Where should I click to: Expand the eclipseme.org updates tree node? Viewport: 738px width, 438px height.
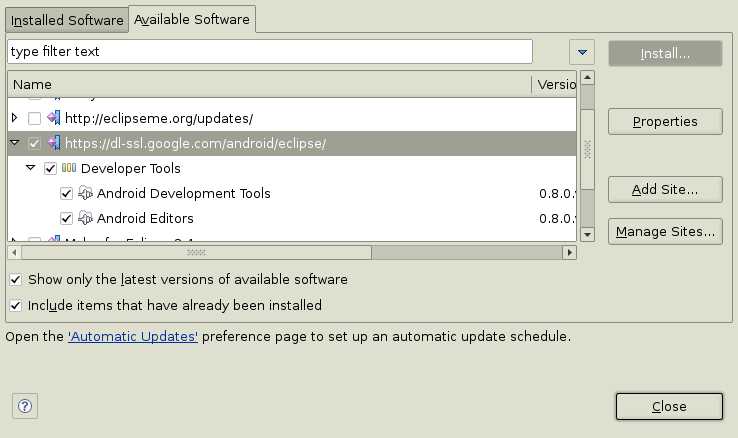tap(15, 118)
